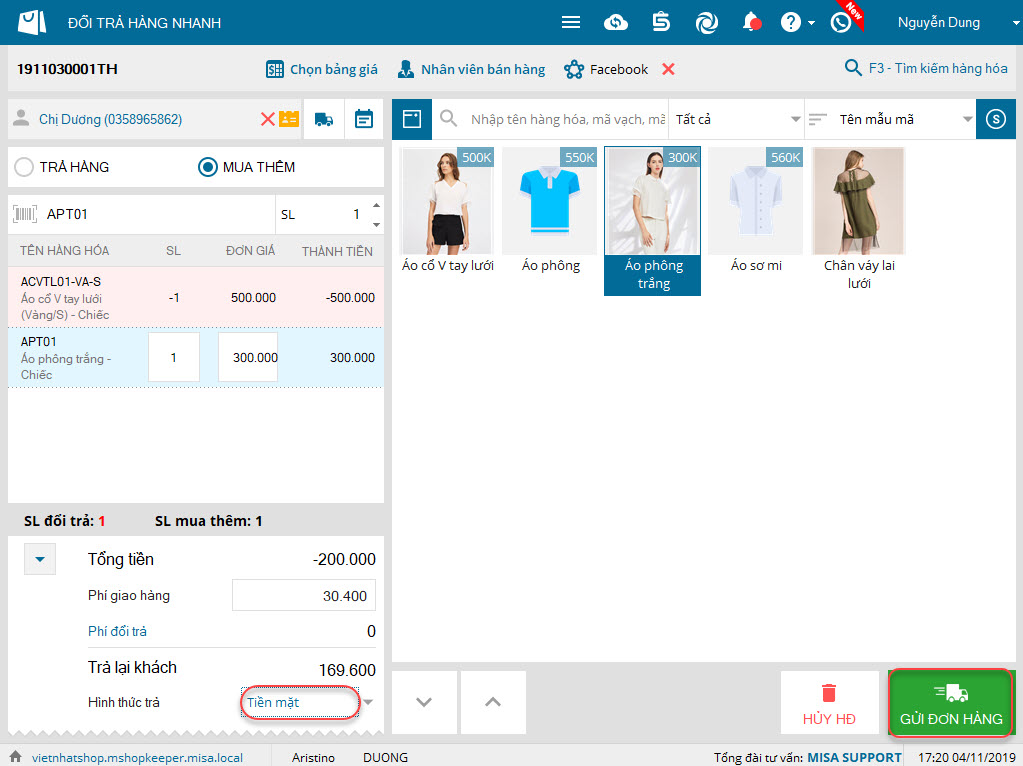Click DUONG in the status bar
Image resolution: width=1023 pixels, height=766 pixels.
click(x=386, y=758)
